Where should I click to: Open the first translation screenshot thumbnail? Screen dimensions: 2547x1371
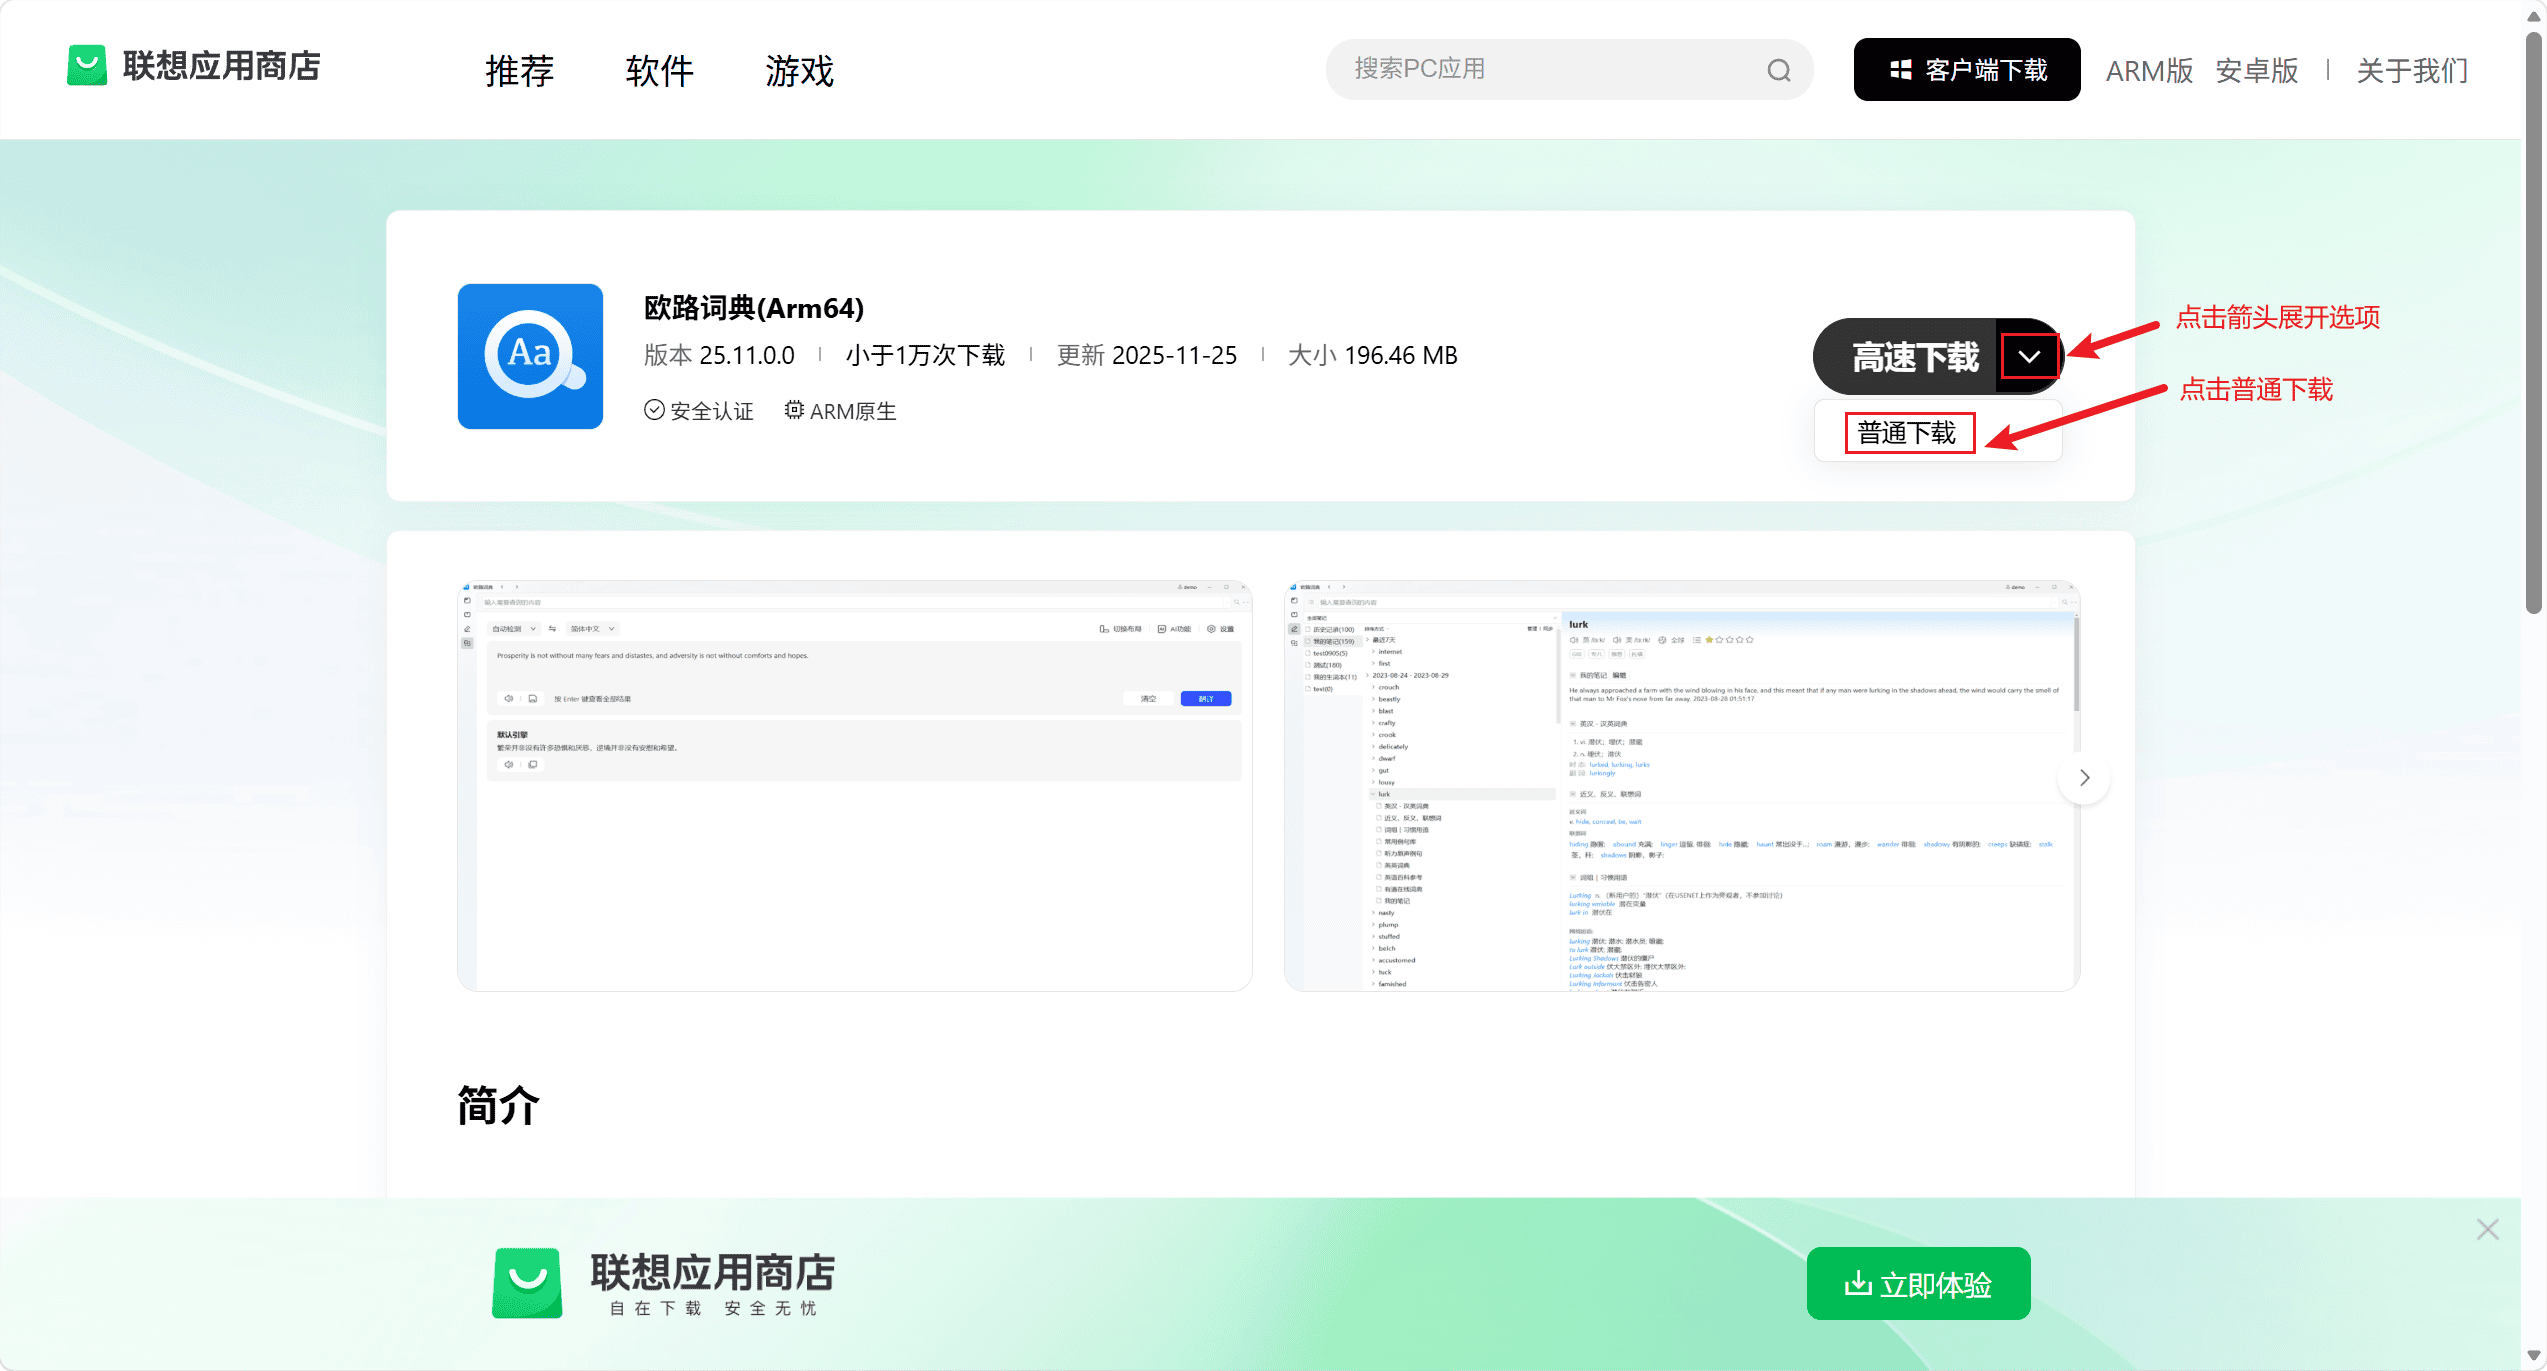tap(855, 786)
